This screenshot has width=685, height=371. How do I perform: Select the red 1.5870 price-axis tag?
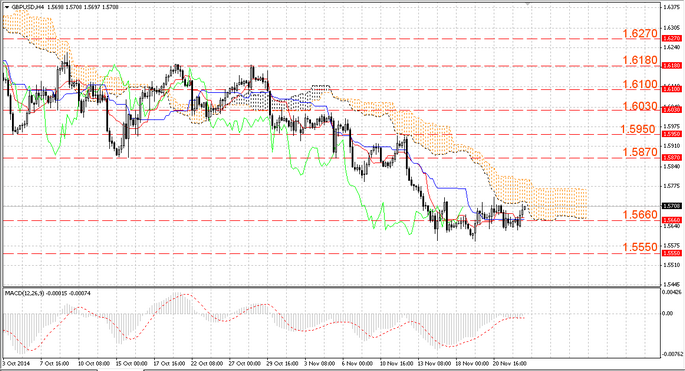tap(671, 157)
